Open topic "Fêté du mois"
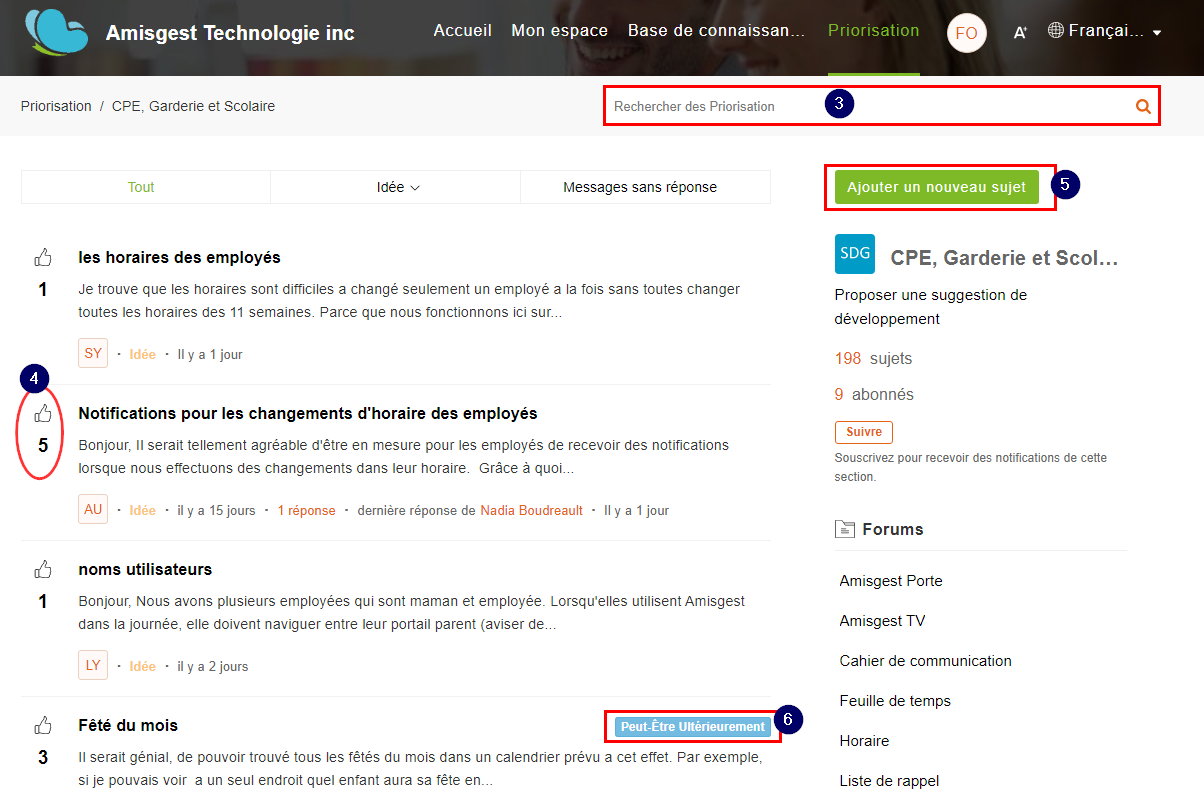This screenshot has width=1204, height=797. 128,725
